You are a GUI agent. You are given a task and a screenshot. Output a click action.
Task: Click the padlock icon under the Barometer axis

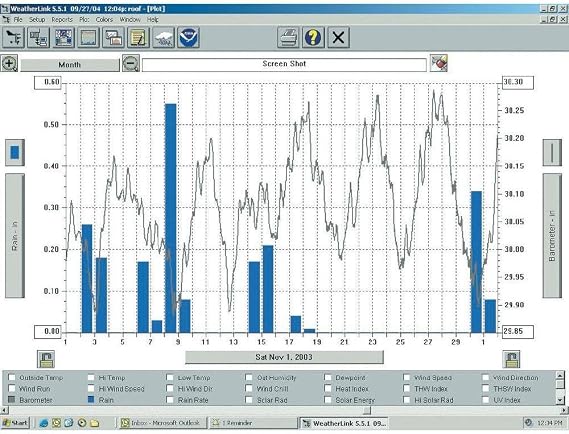click(x=511, y=359)
